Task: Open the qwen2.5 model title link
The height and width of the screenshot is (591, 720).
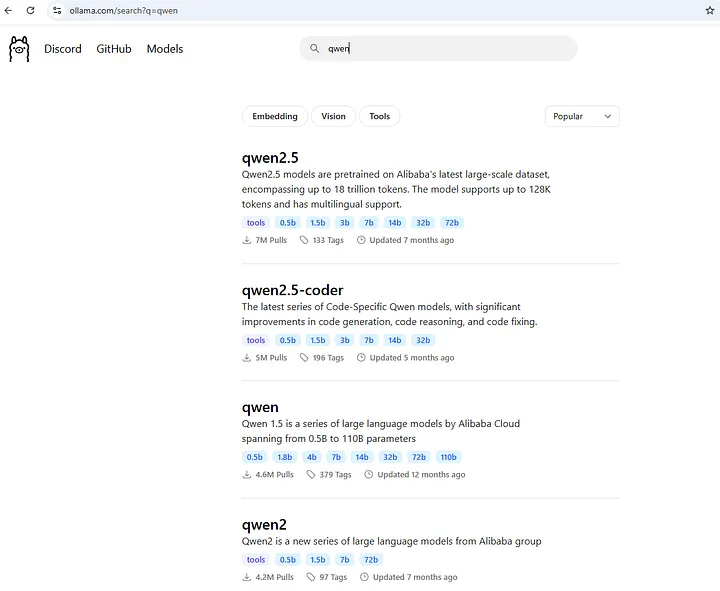Action: pos(270,157)
